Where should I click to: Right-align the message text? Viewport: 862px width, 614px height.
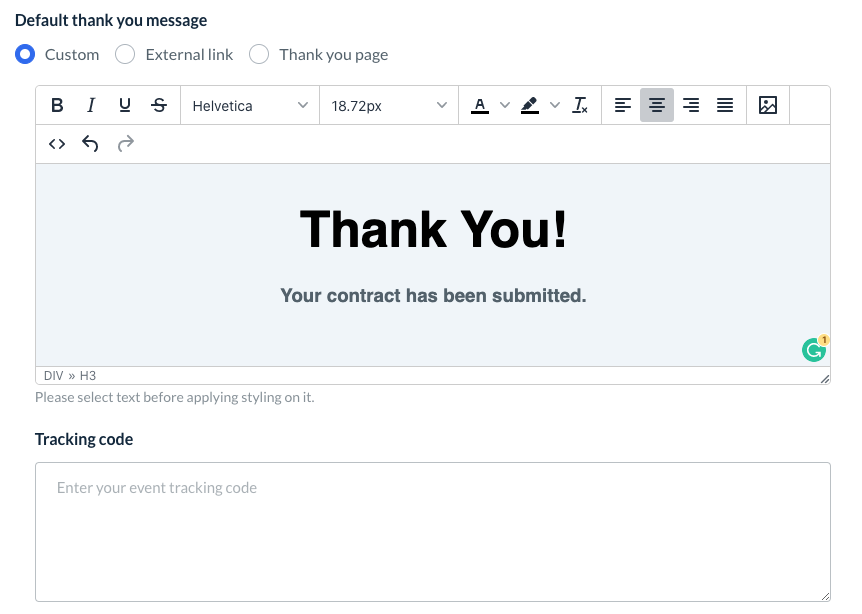691,105
